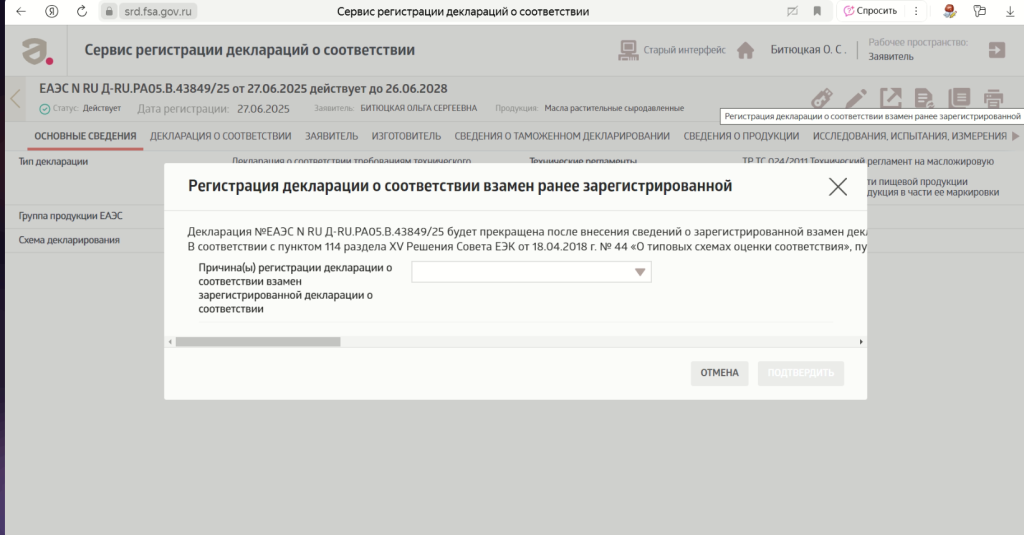Click Тип декларации row label
The image size is (1024, 535).
point(53,161)
